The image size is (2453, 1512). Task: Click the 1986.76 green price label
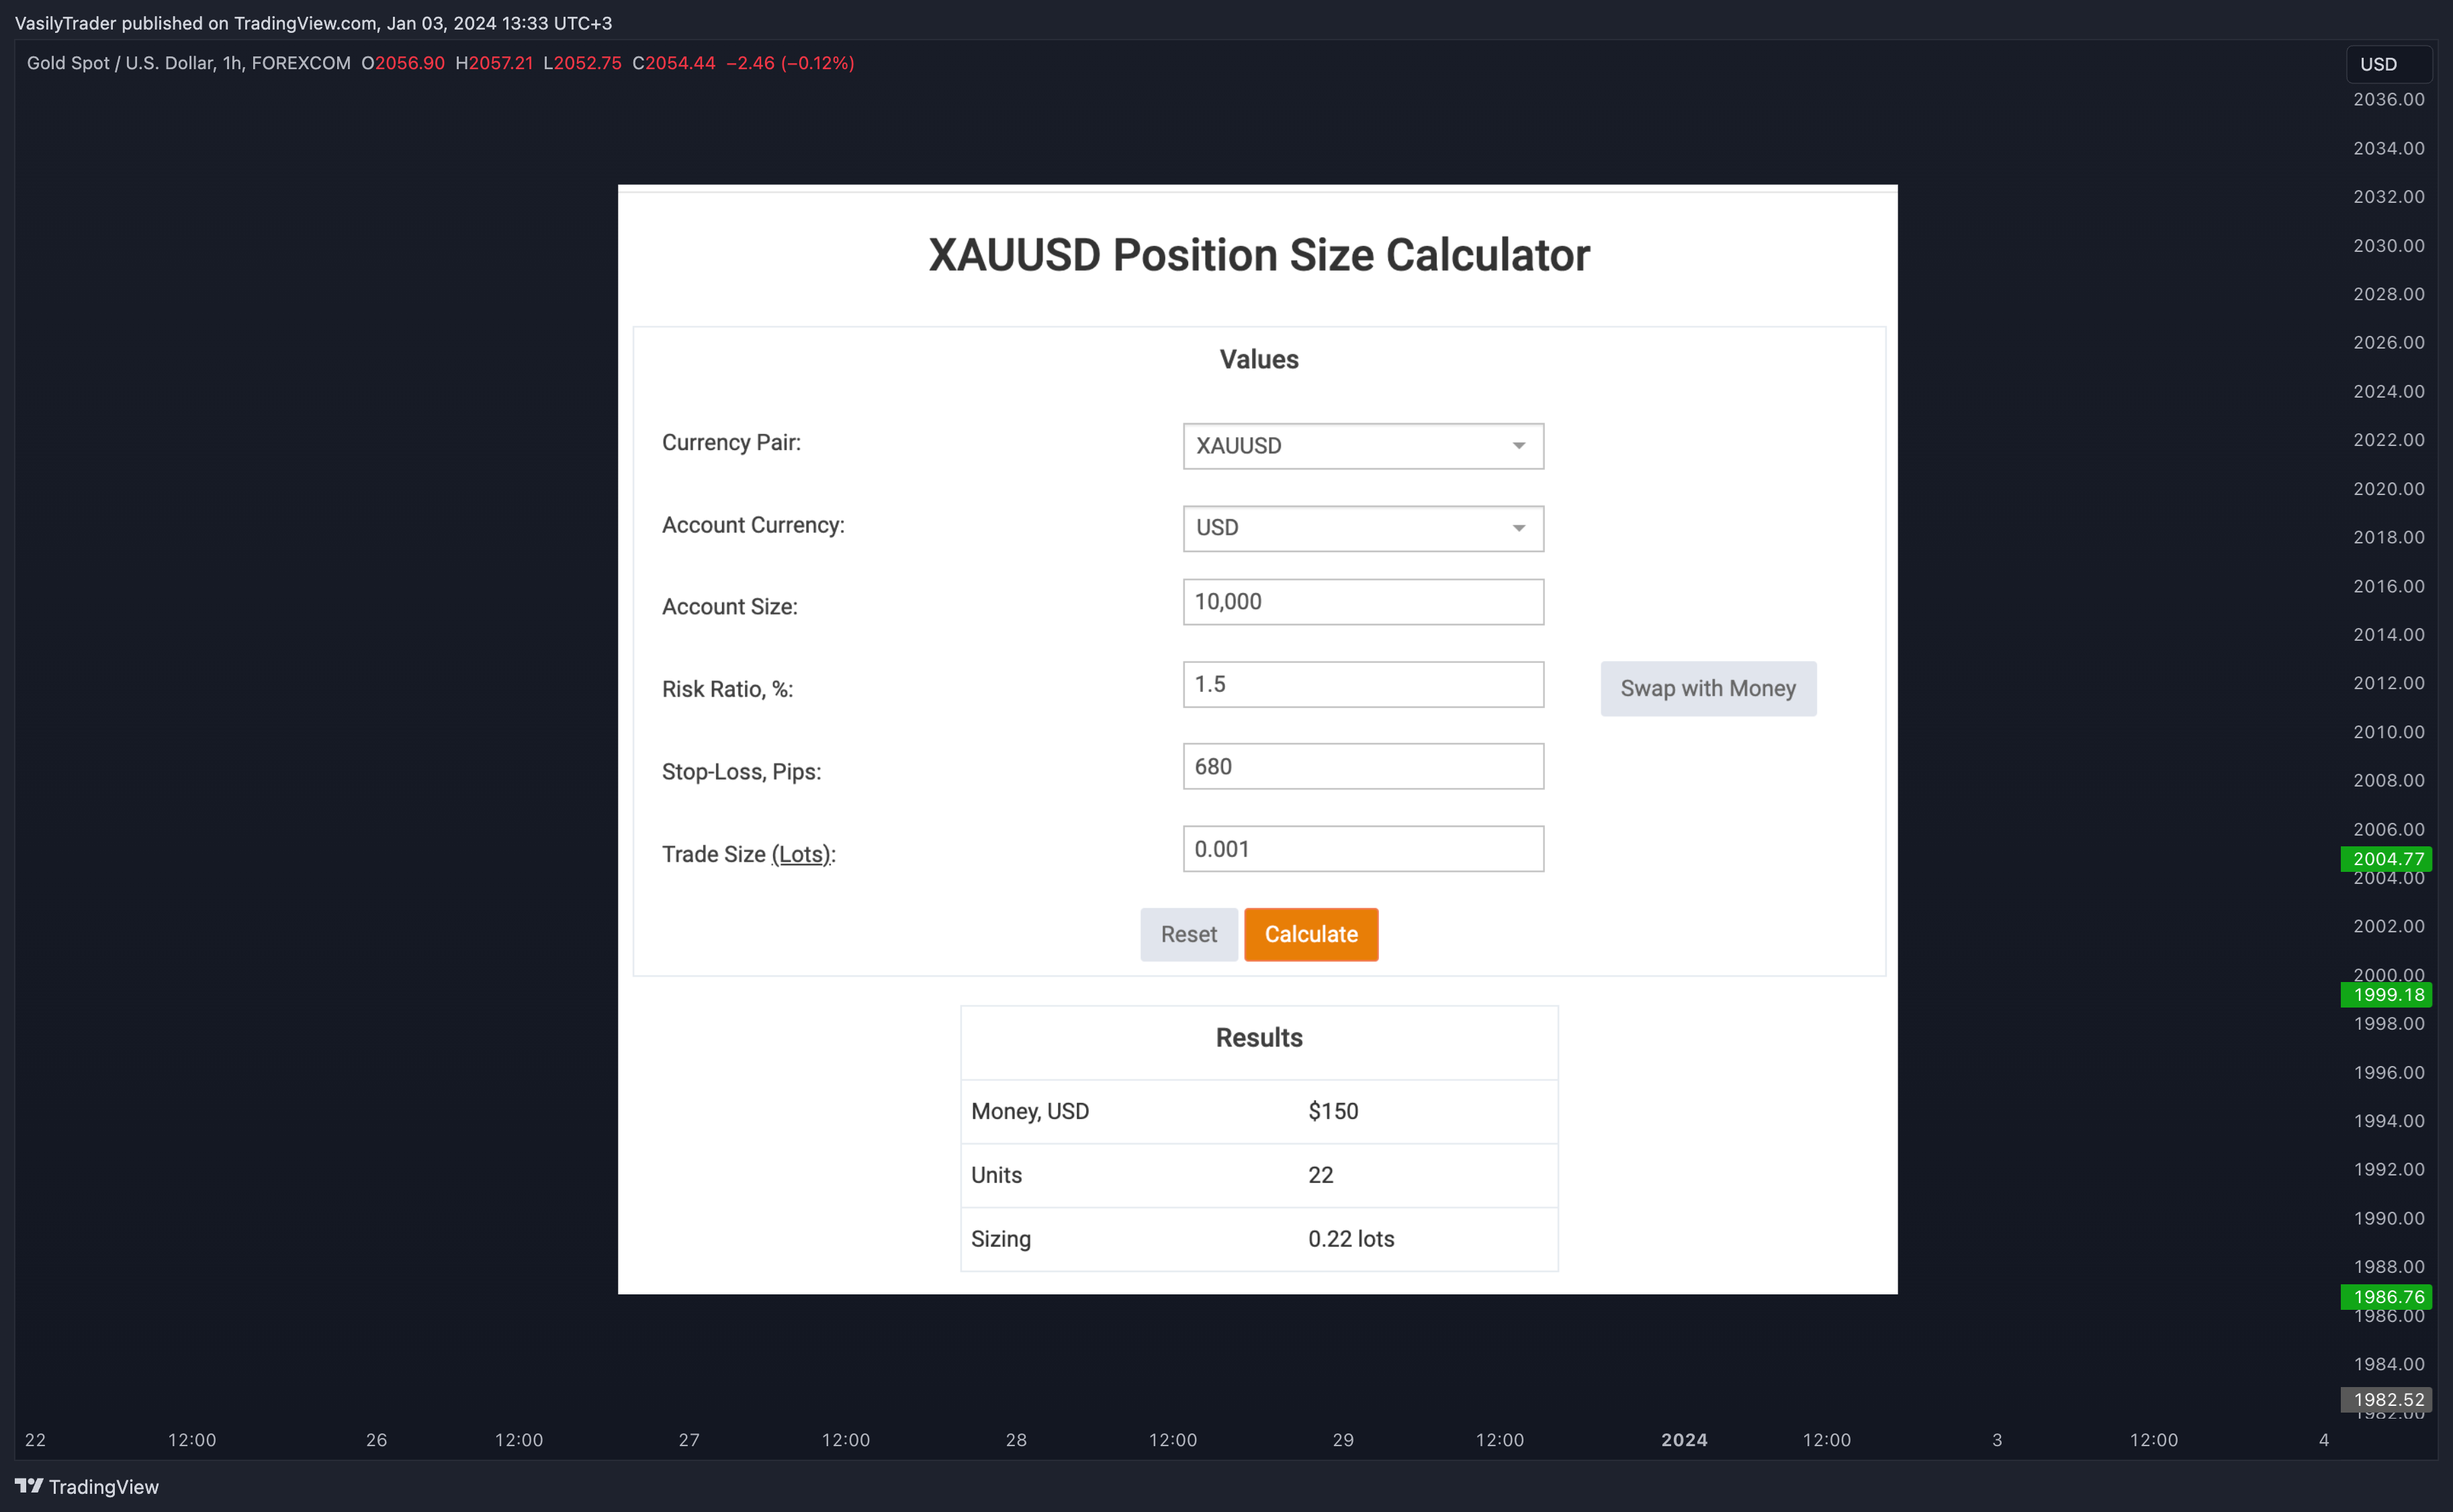point(2387,1296)
